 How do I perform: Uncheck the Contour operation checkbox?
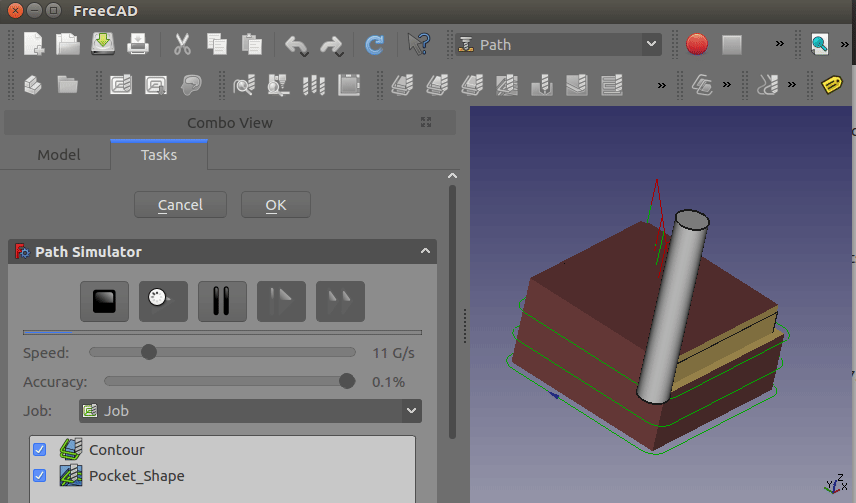click(x=40, y=449)
